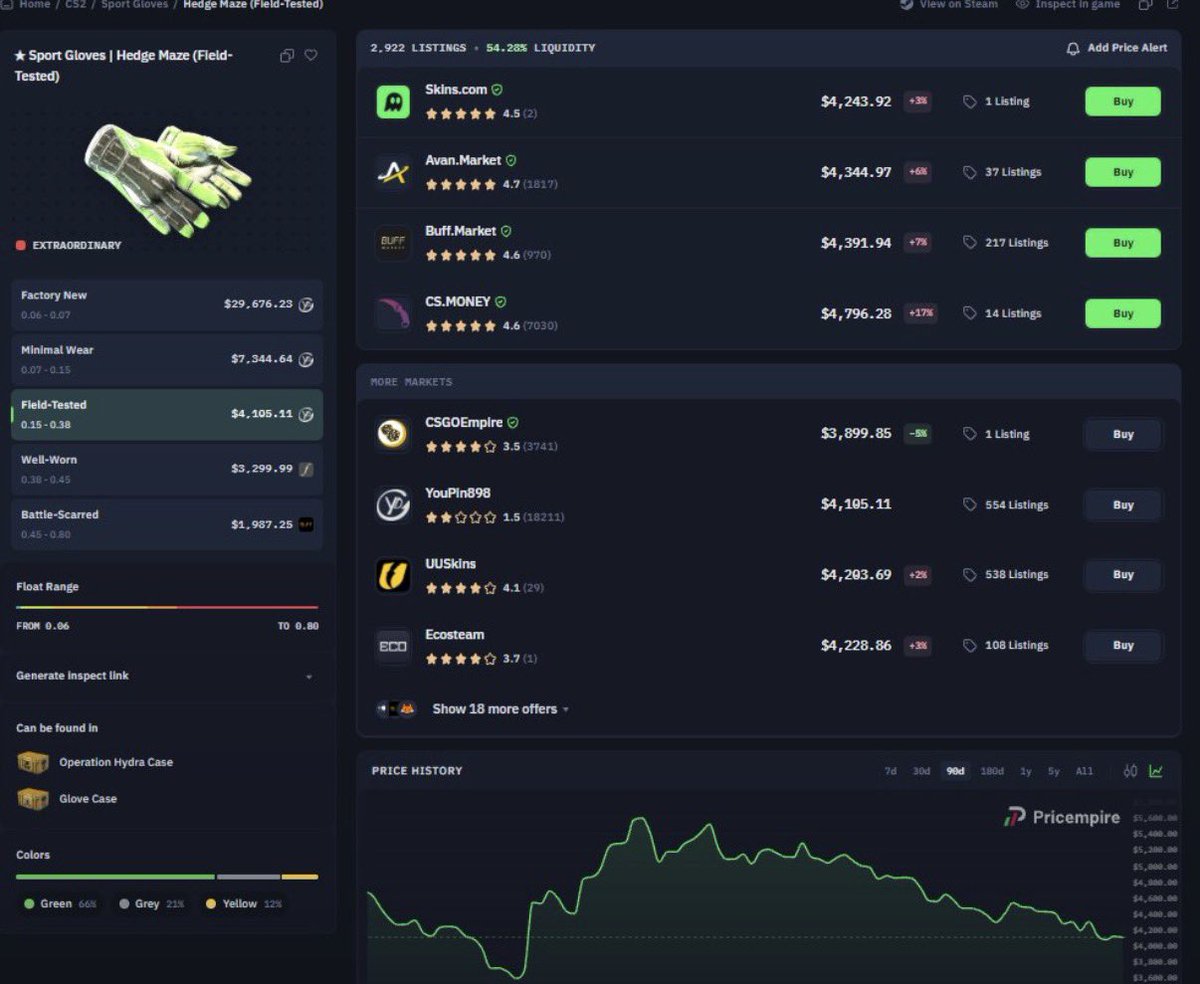Click the green segment of Colors bar
This screenshot has width=1200, height=984.
[115, 877]
